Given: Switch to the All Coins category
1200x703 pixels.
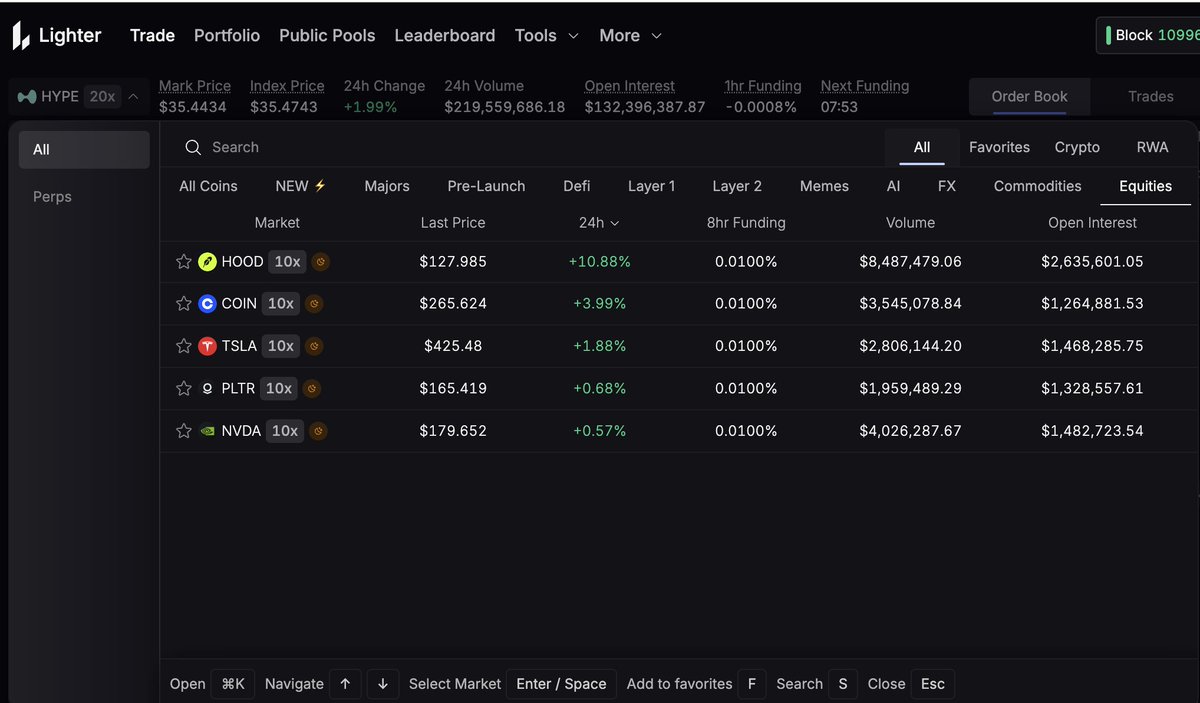Looking at the screenshot, I should pyautogui.click(x=208, y=186).
